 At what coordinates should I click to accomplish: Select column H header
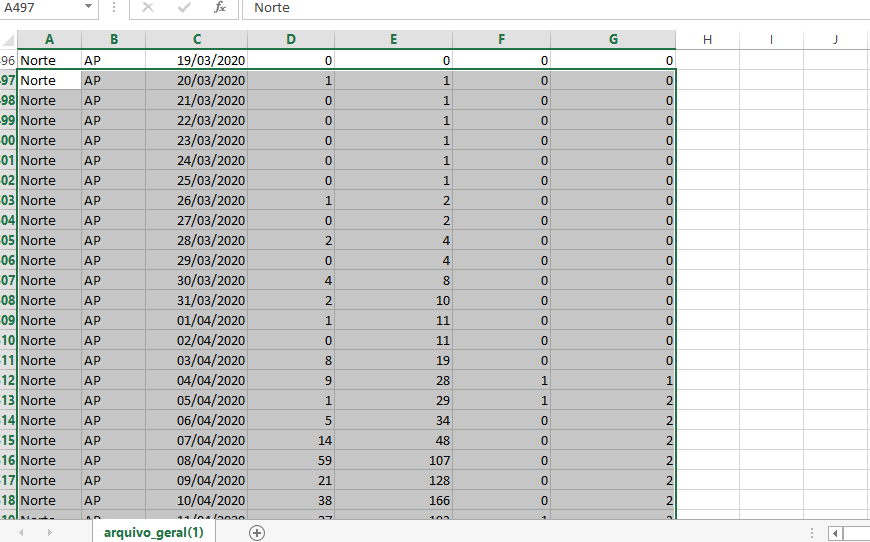pyautogui.click(x=707, y=40)
